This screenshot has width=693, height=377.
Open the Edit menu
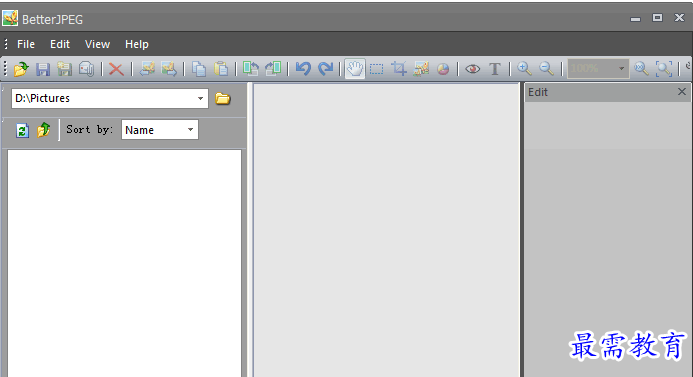click(60, 44)
